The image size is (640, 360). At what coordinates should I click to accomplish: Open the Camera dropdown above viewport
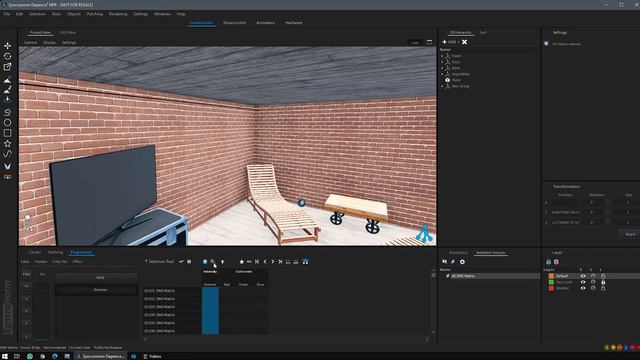click(x=30, y=42)
